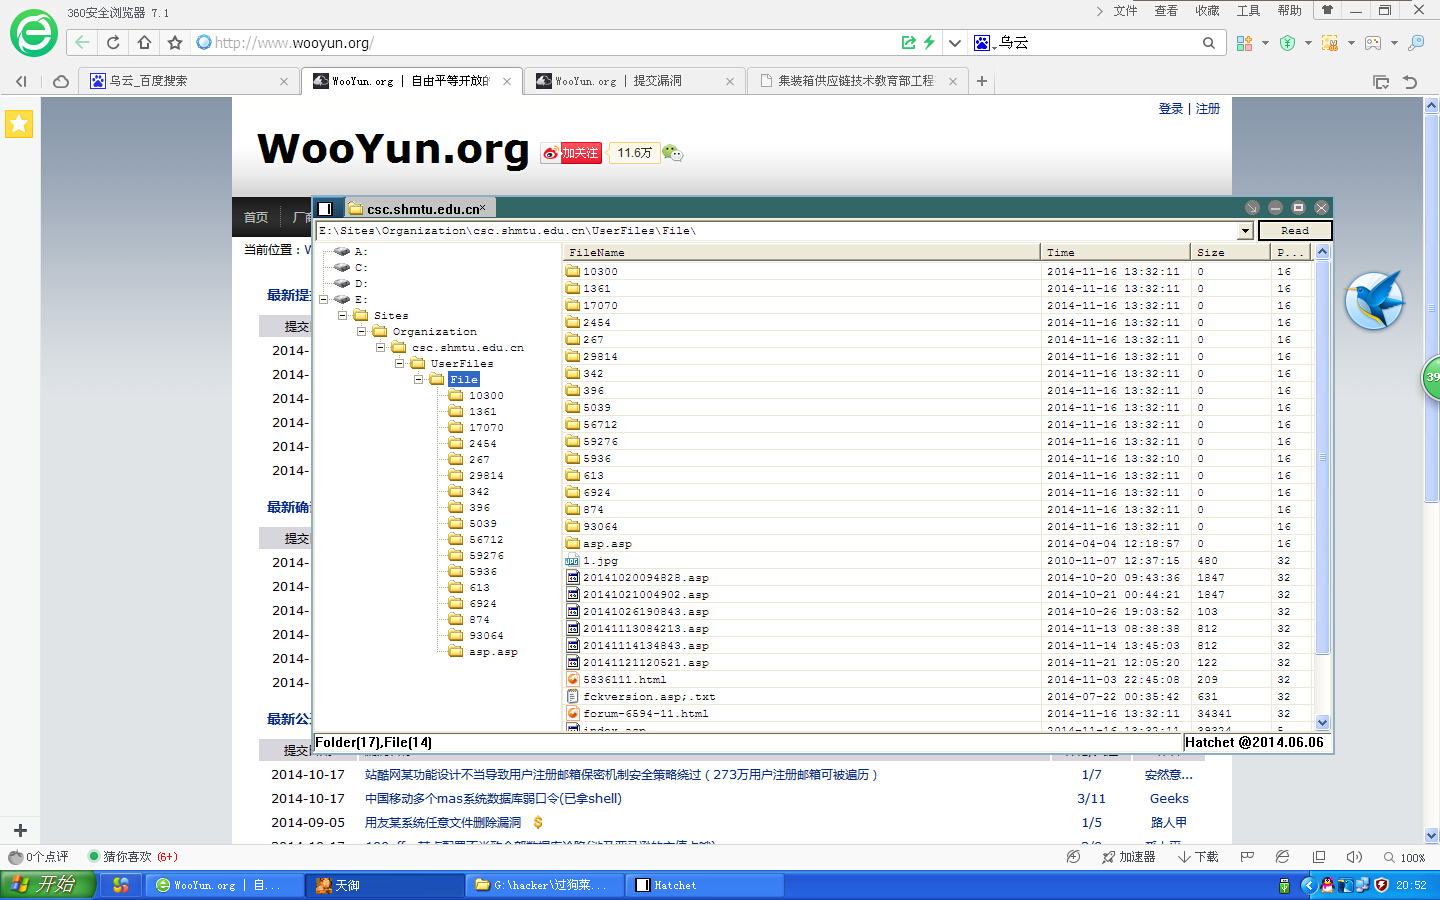Click the Hatchet window menu icon before the csc.shmtu.edu.cn tab
1440x900 pixels.
pyautogui.click(x=325, y=208)
